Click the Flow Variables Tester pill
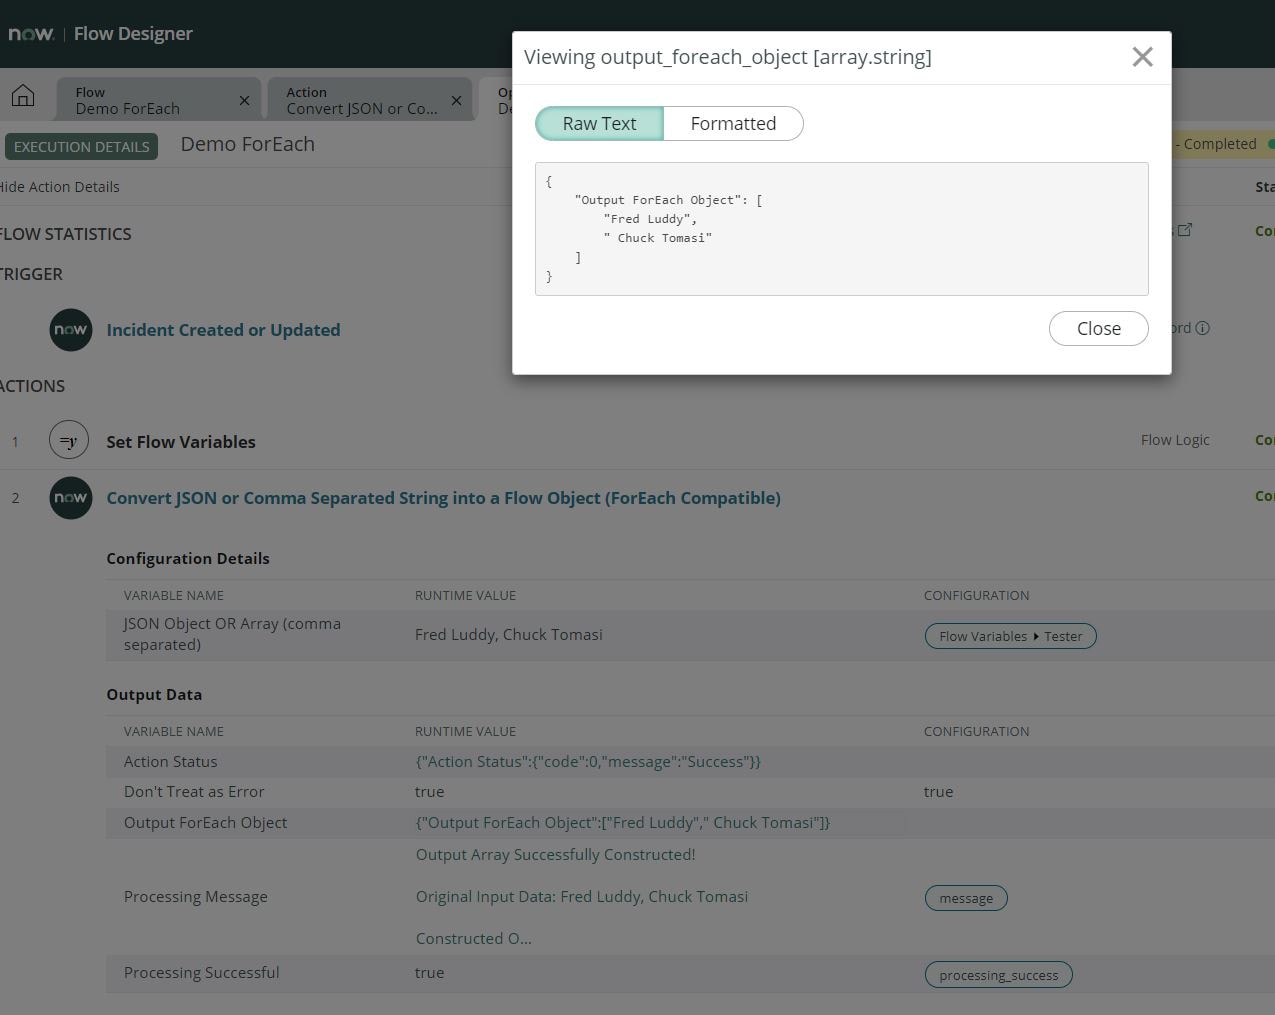This screenshot has width=1275, height=1015. pos(1010,637)
